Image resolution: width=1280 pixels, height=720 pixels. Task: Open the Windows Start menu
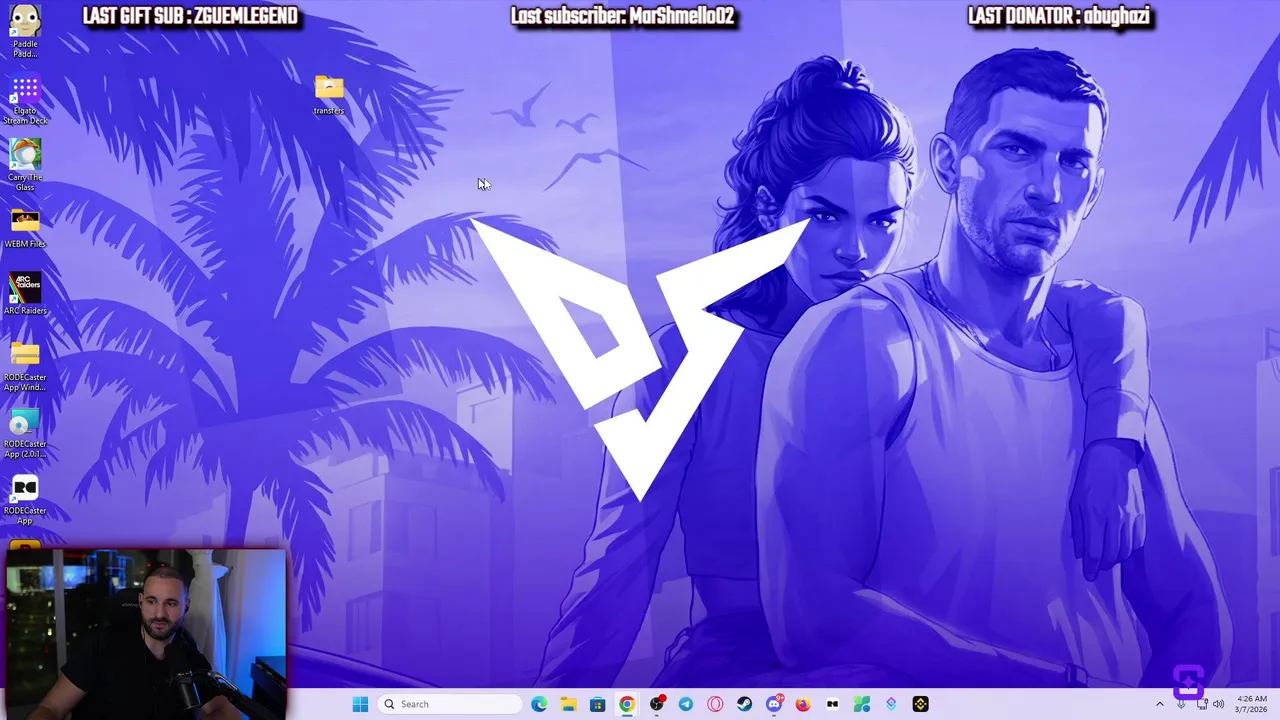pyautogui.click(x=360, y=704)
